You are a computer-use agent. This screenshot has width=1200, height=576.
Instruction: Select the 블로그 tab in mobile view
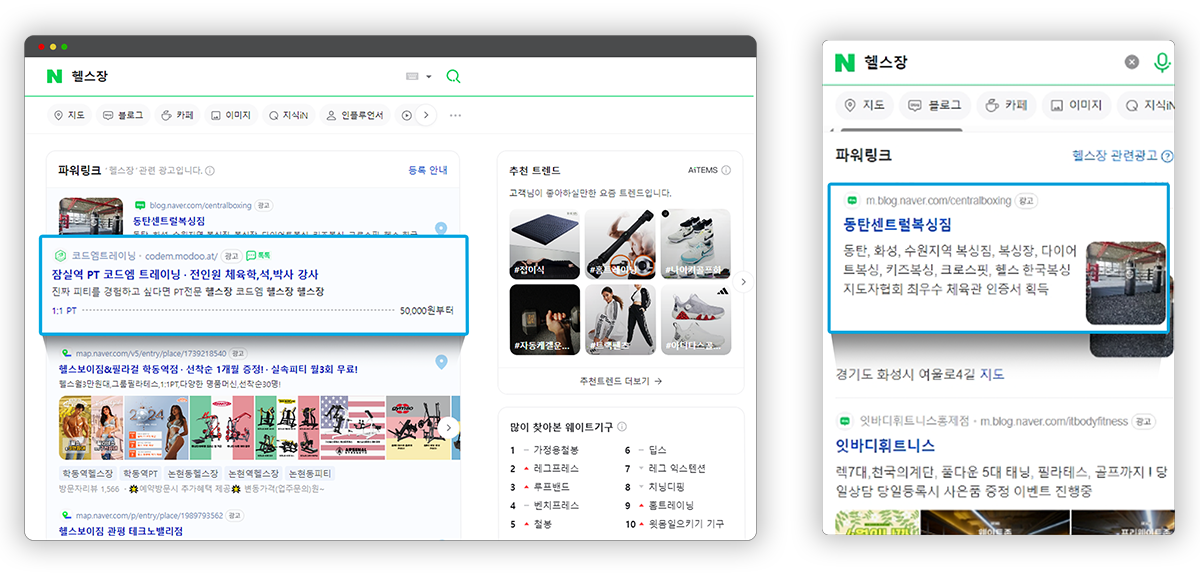pos(935,105)
